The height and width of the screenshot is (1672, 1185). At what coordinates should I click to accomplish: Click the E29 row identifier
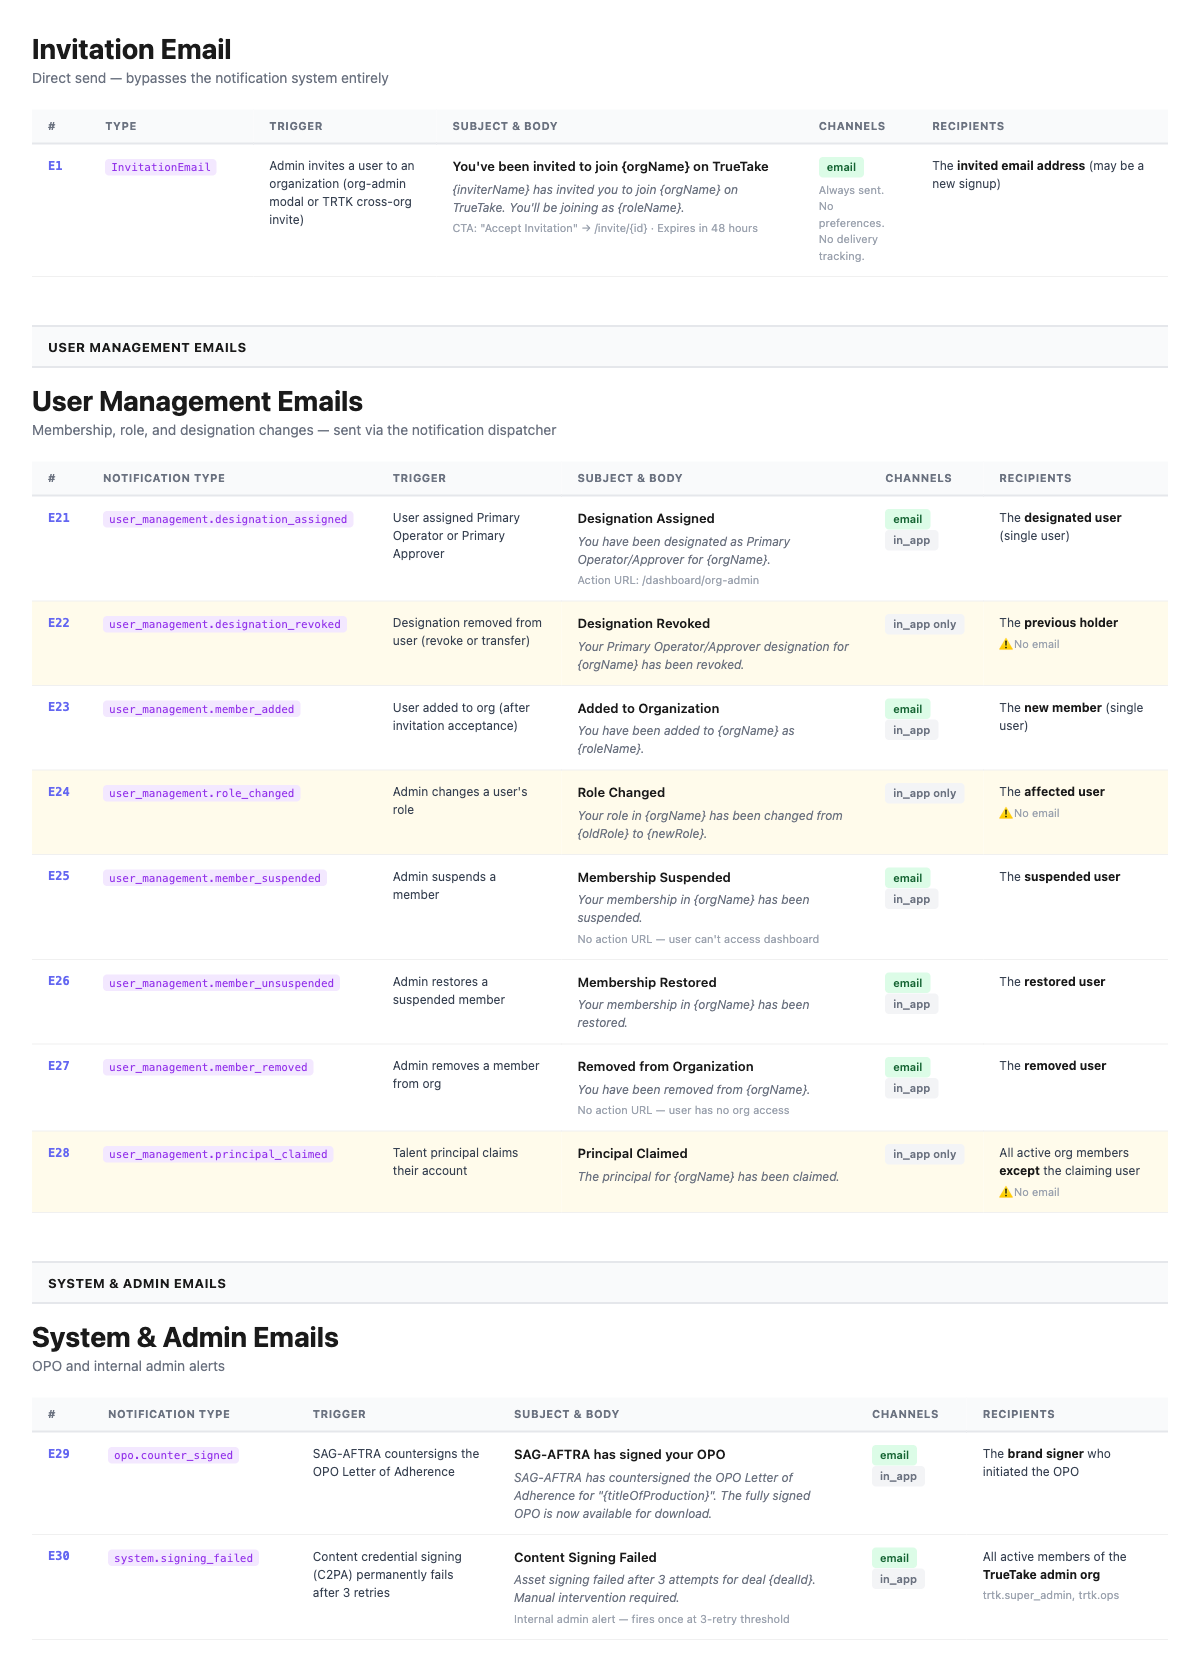pyautogui.click(x=59, y=1454)
